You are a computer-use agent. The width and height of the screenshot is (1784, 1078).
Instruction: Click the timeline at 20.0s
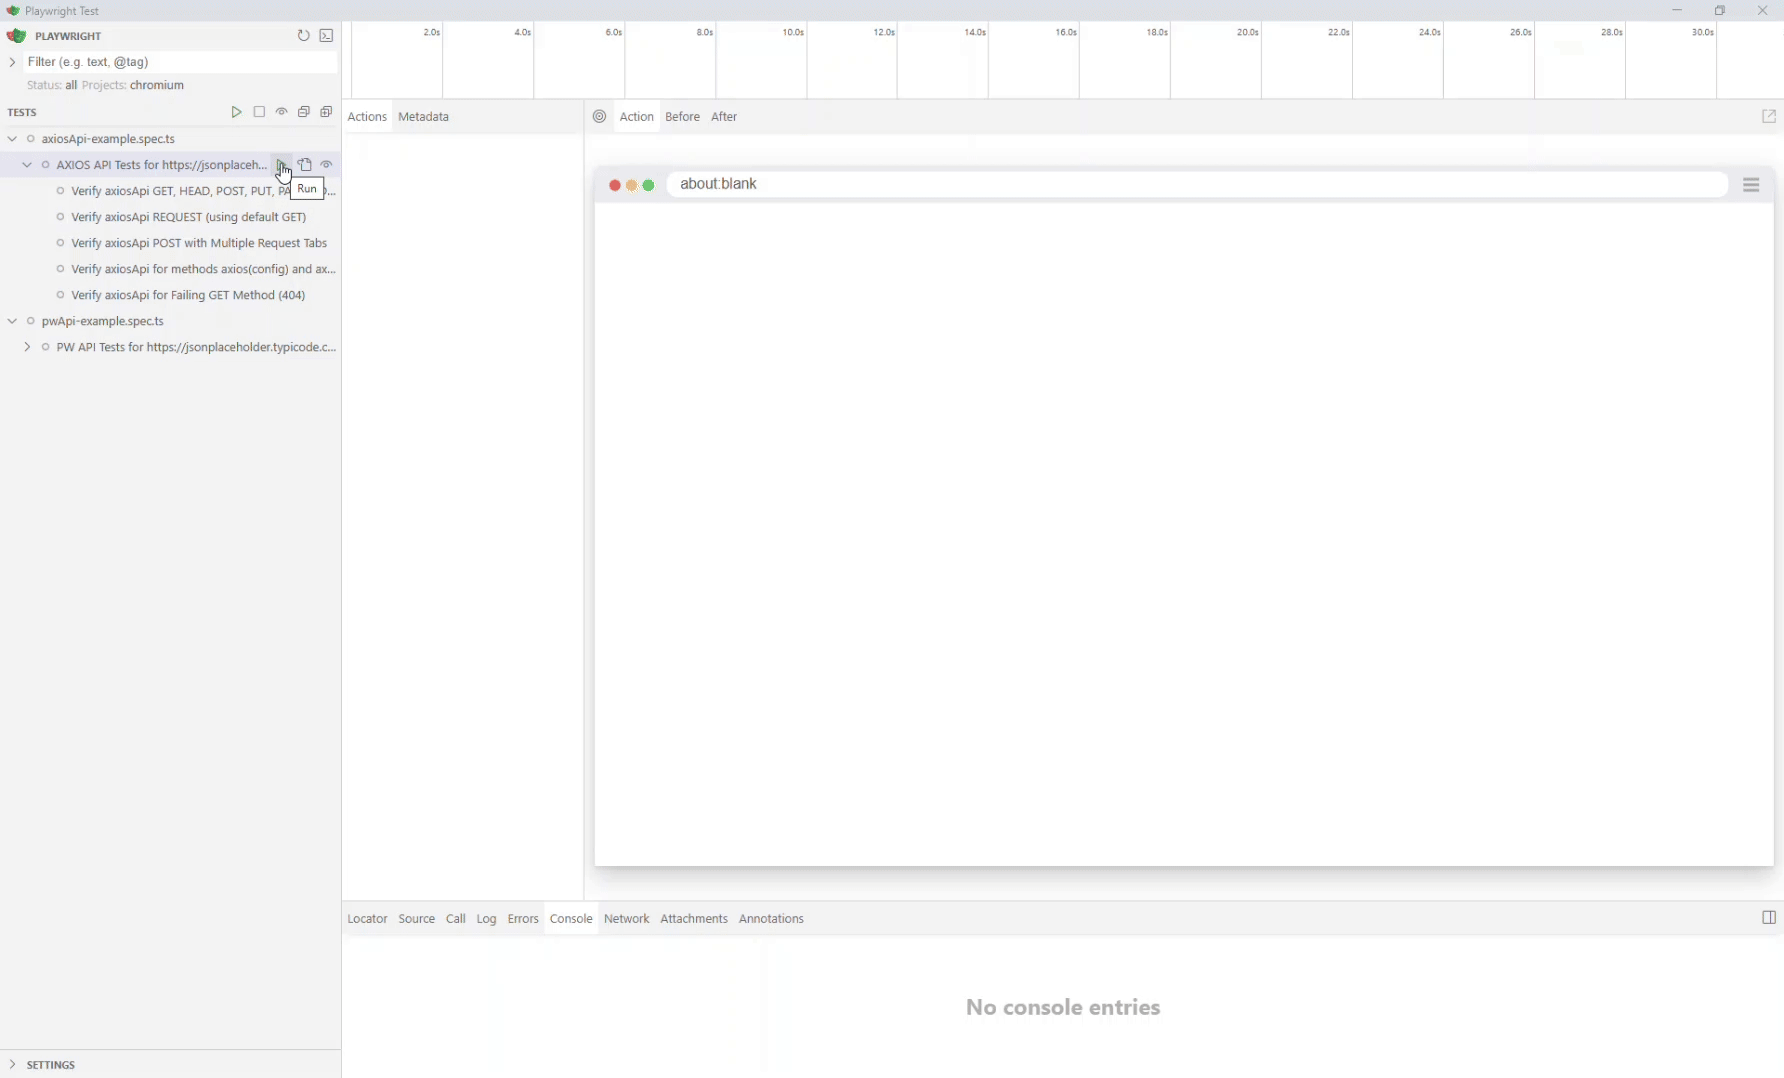[1248, 33]
